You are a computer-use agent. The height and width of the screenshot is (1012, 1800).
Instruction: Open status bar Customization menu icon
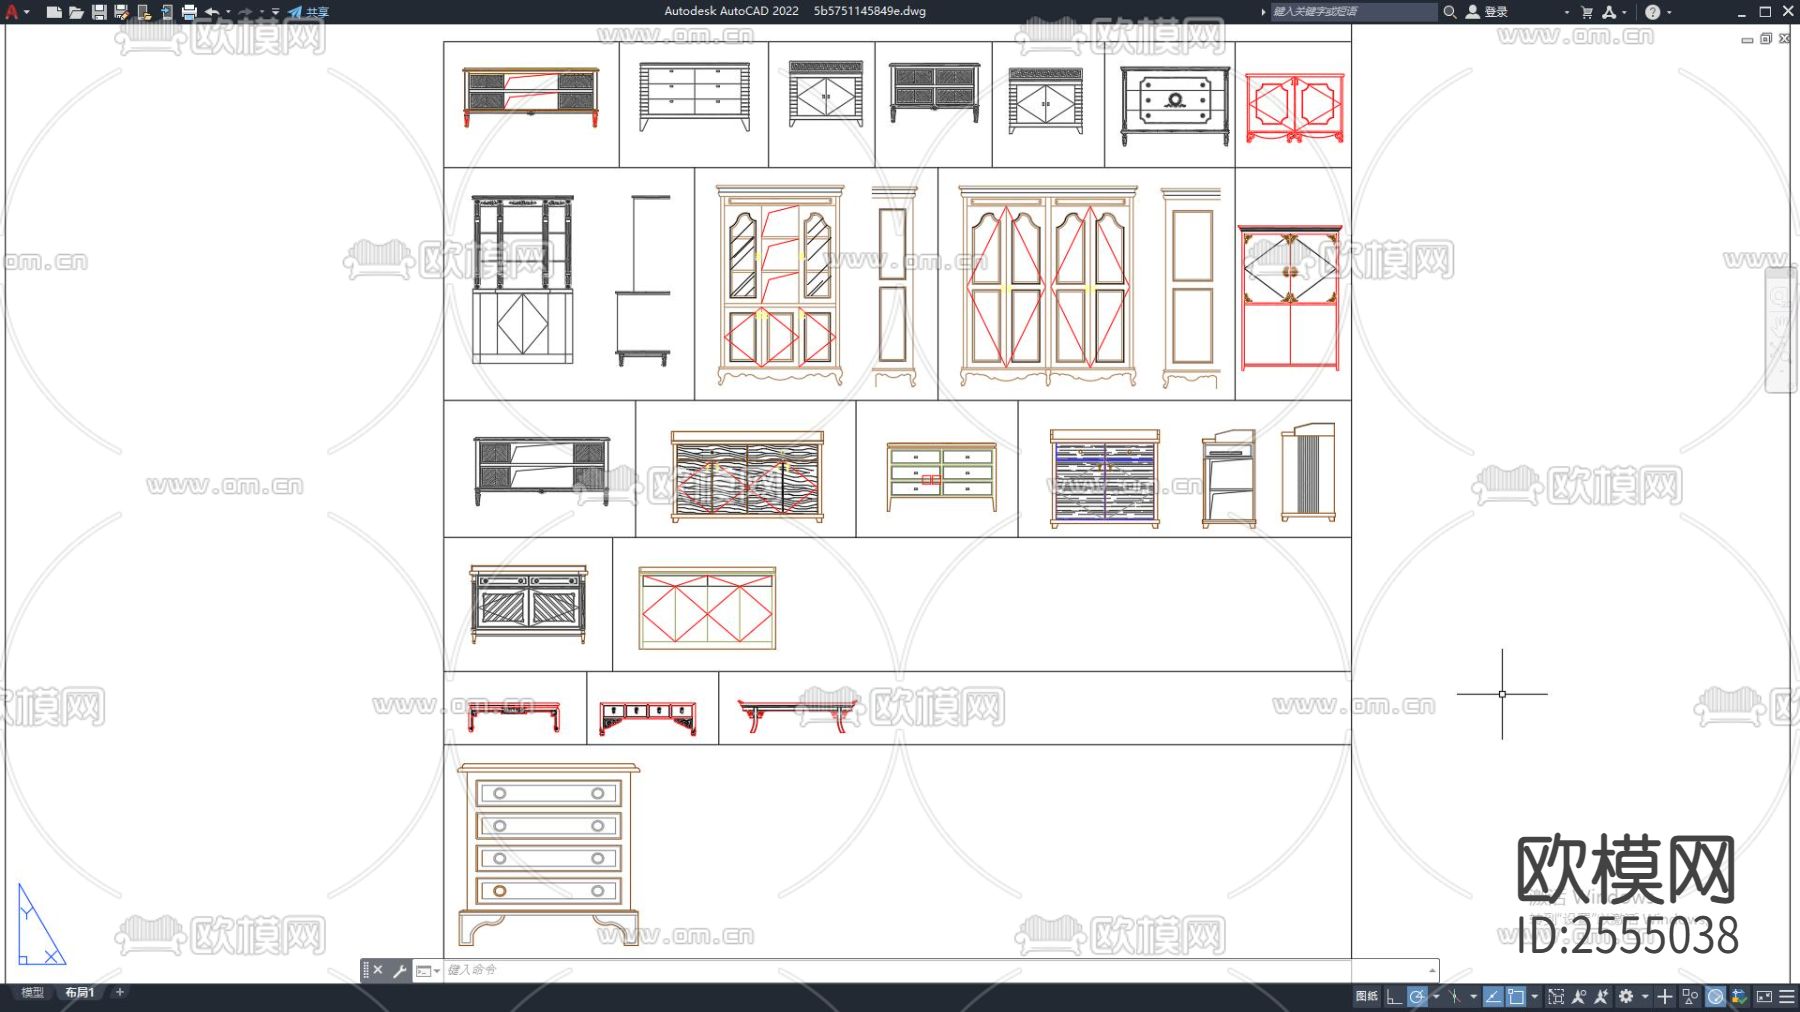coord(1787,996)
